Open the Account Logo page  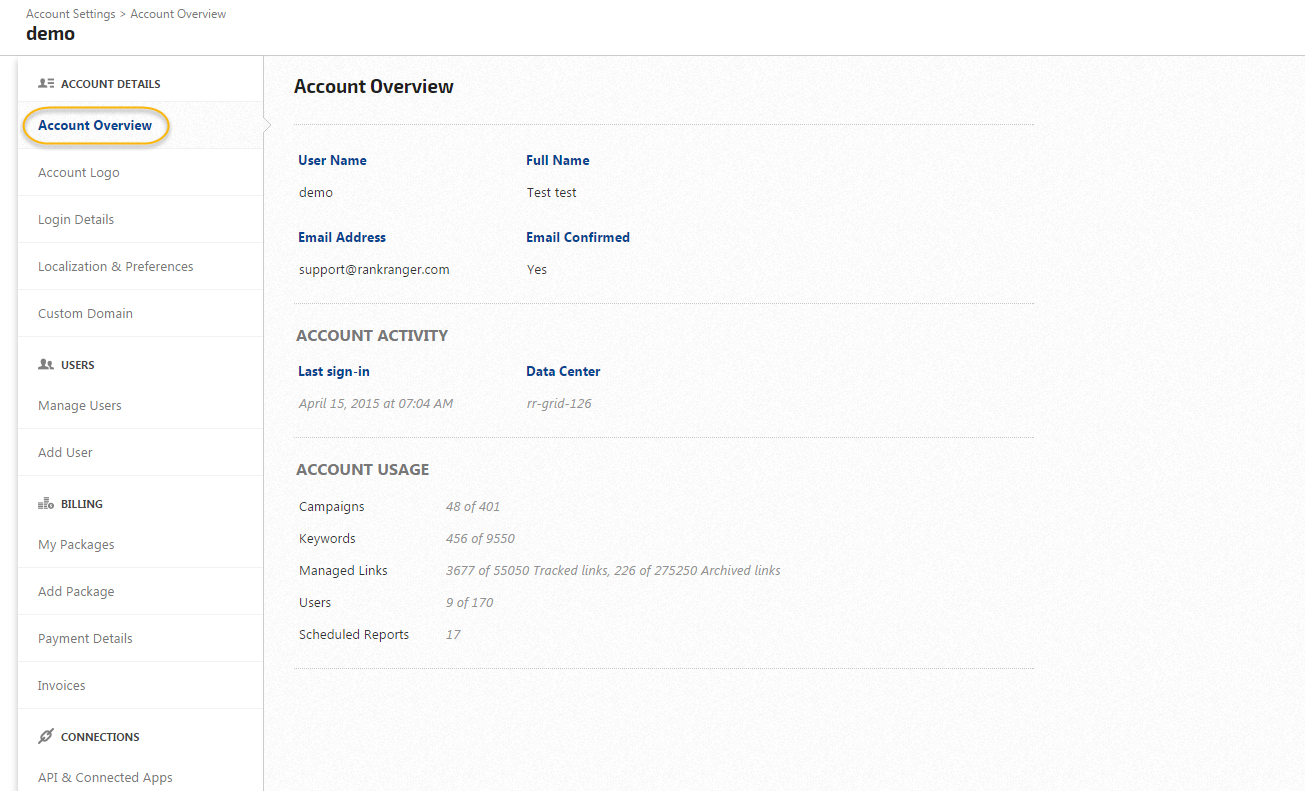coord(79,173)
